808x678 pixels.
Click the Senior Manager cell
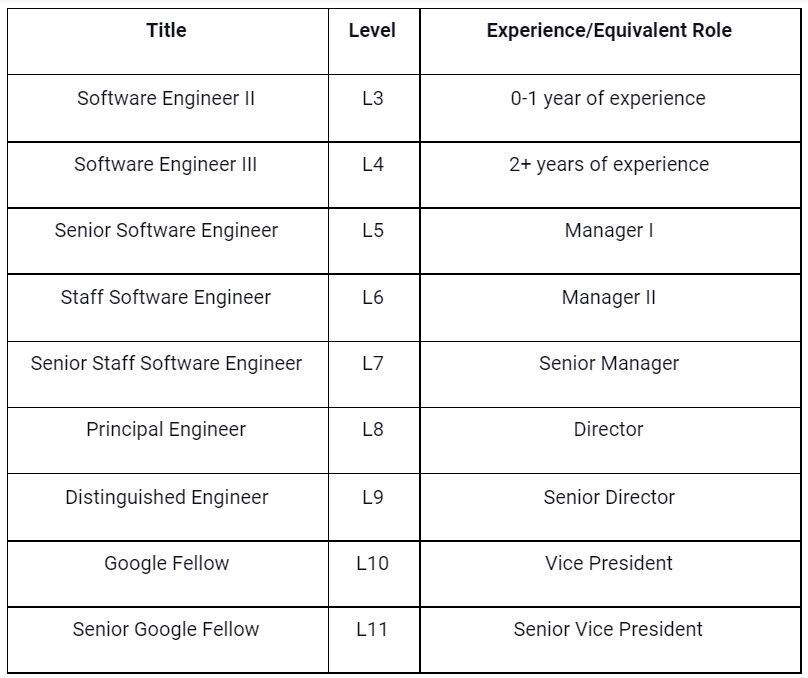pos(609,364)
